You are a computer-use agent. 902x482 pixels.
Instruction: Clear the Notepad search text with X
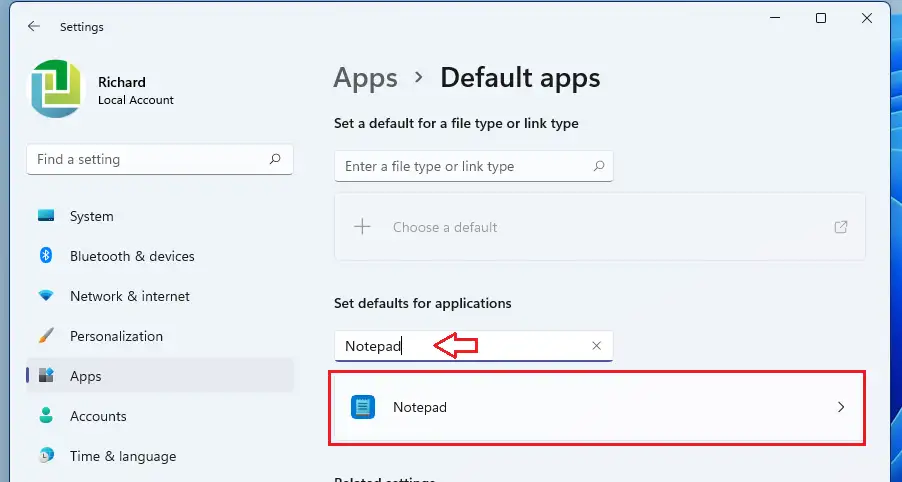click(597, 346)
